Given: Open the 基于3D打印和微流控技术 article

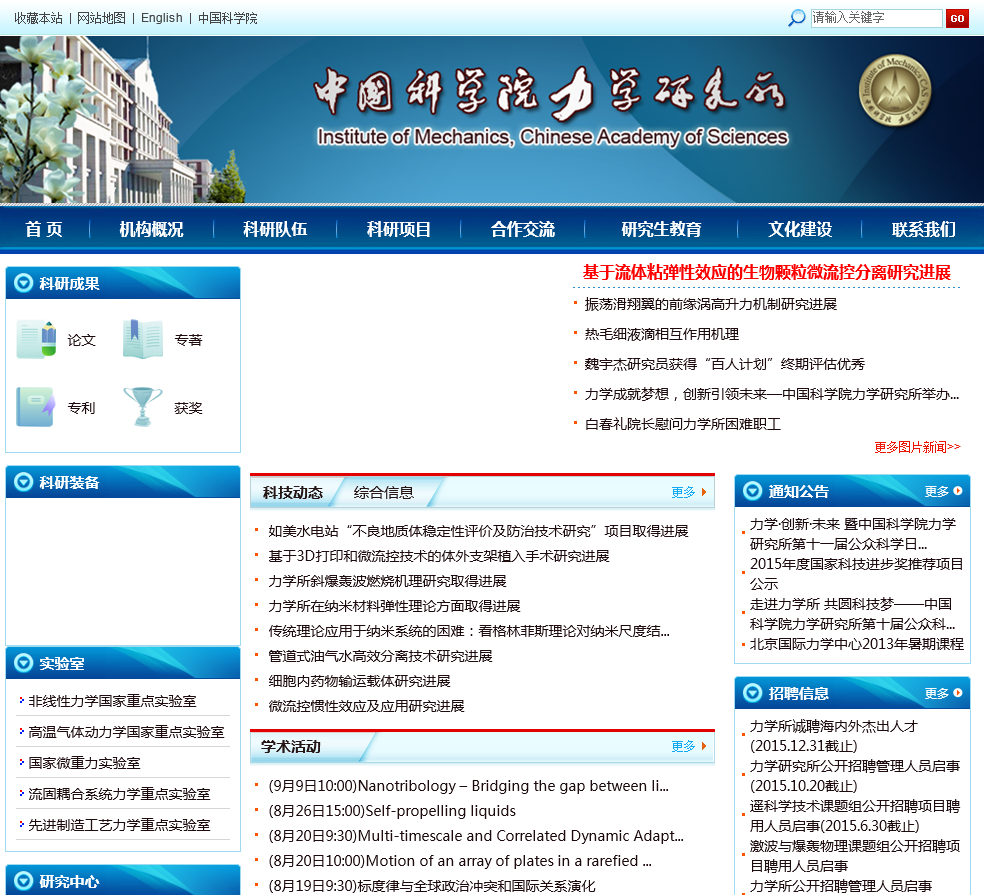Looking at the screenshot, I should (439, 556).
